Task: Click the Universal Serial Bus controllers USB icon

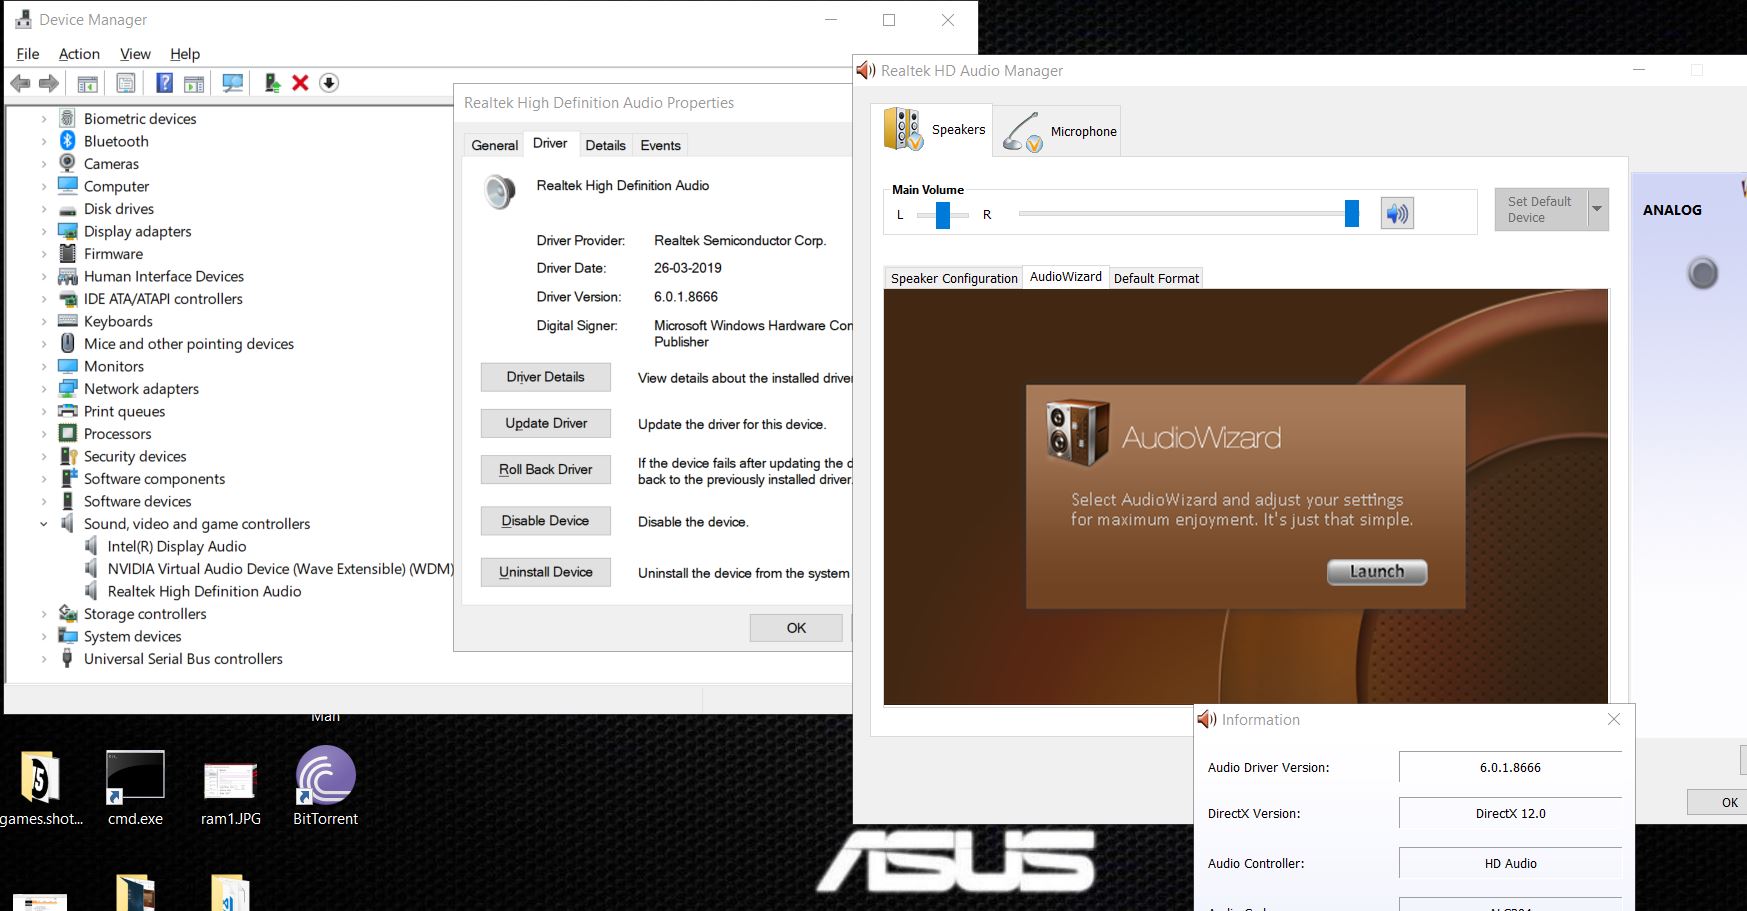Action: (x=68, y=658)
